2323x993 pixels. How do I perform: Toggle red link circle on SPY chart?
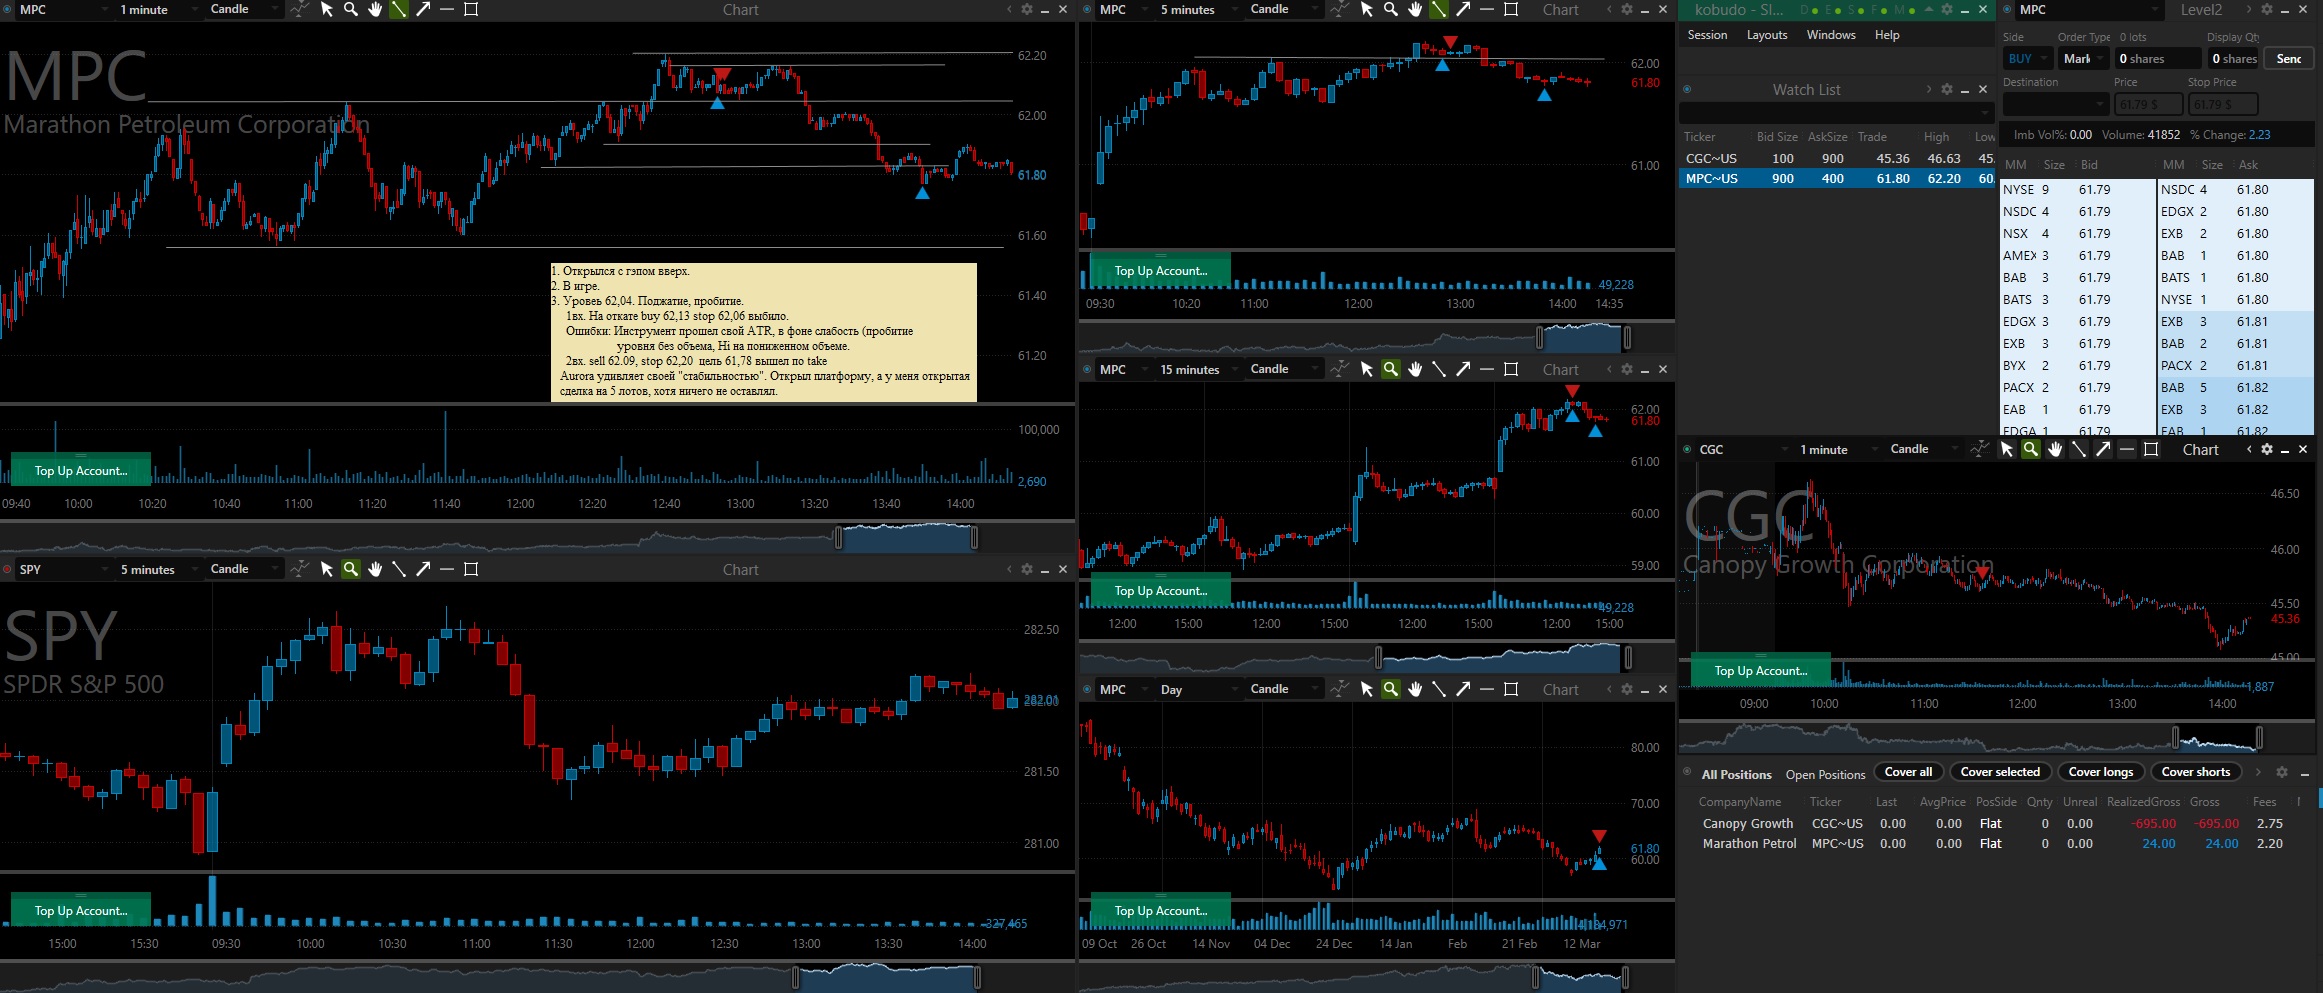coord(7,569)
